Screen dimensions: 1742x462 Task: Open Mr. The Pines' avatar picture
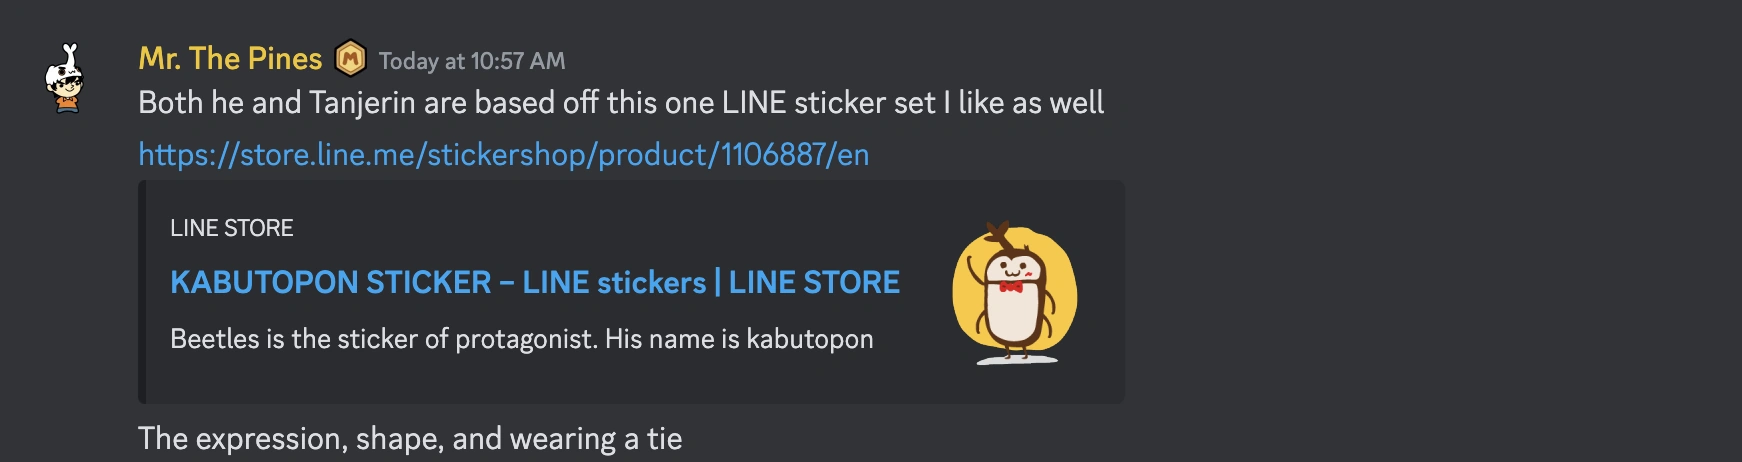tap(67, 78)
